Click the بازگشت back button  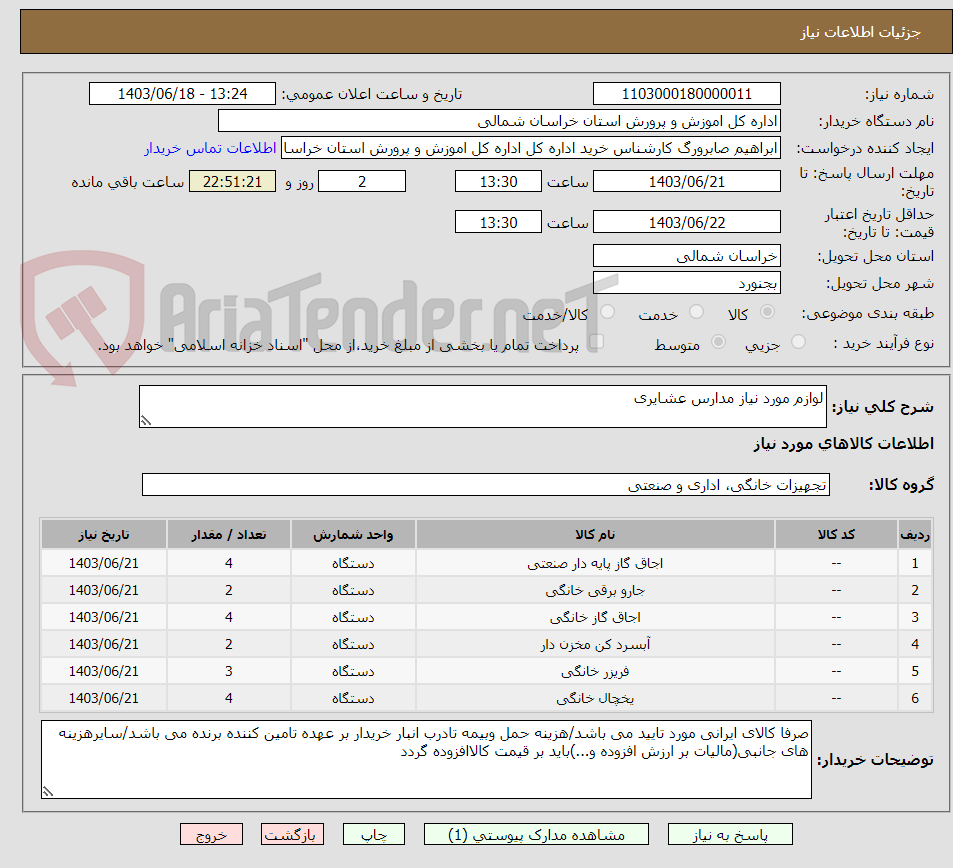point(292,835)
